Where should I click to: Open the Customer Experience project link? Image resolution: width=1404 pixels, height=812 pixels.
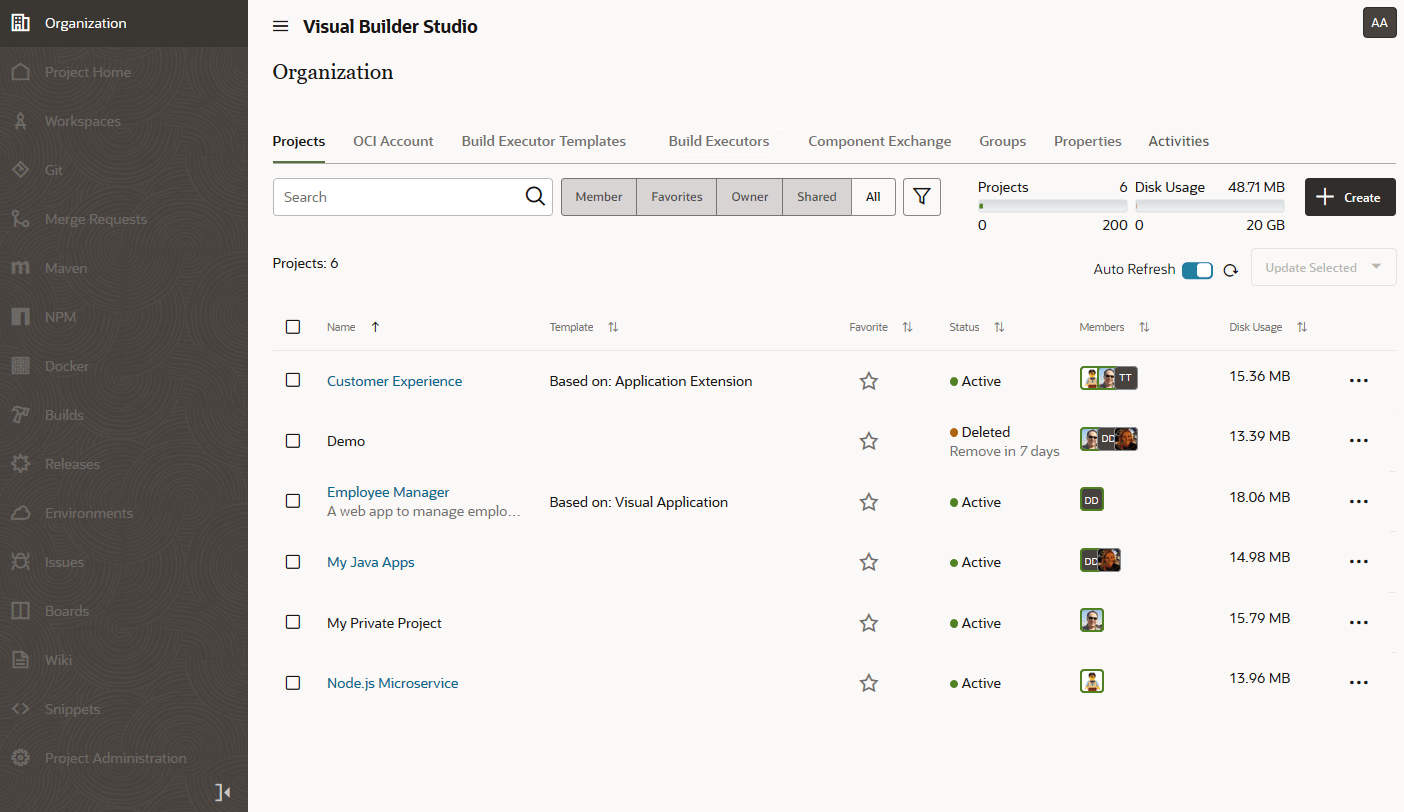[x=394, y=381]
